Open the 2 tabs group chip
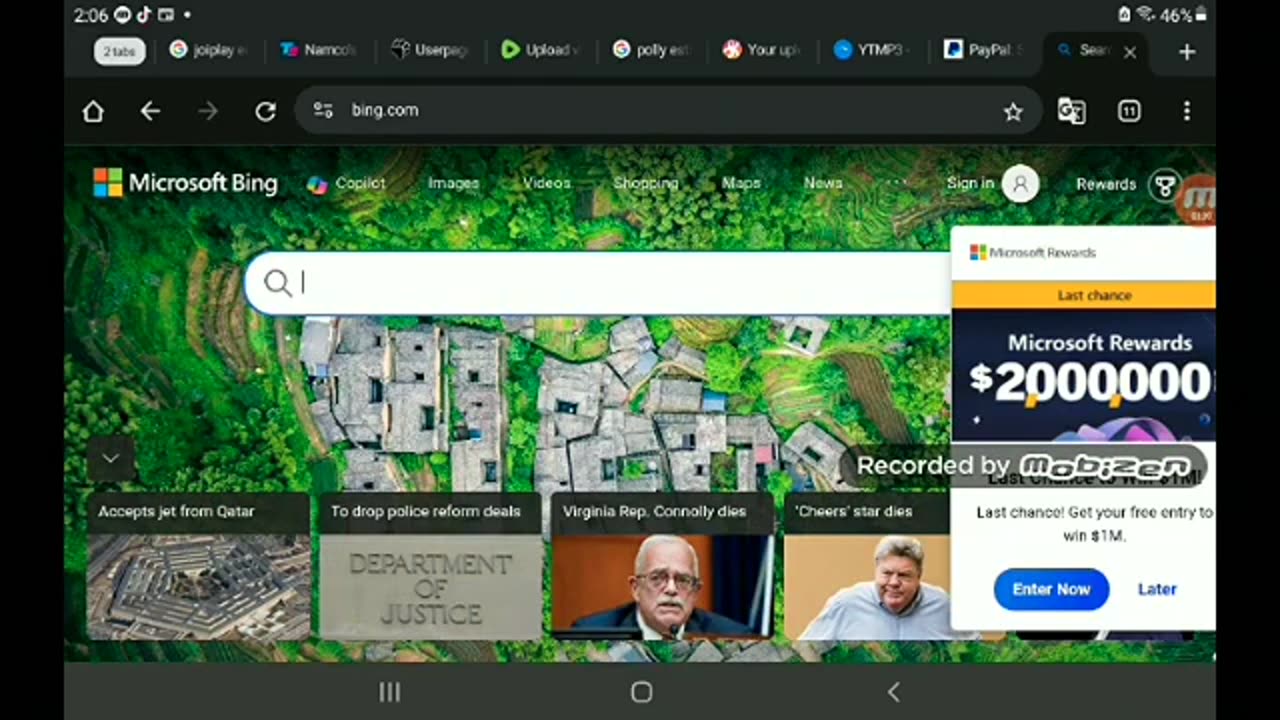This screenshot has height=720, width=1280. click(119, 51)
